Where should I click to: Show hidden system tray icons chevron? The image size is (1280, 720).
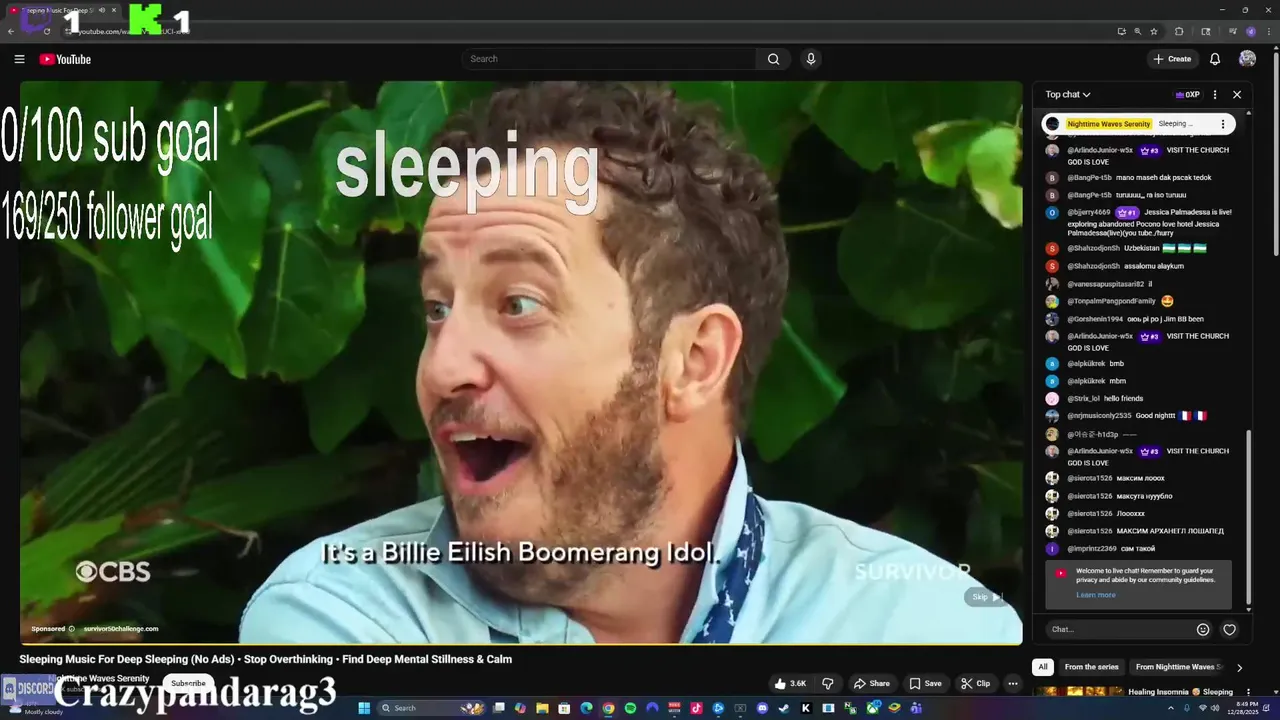pyautogui.click(x=1171, y=708)
